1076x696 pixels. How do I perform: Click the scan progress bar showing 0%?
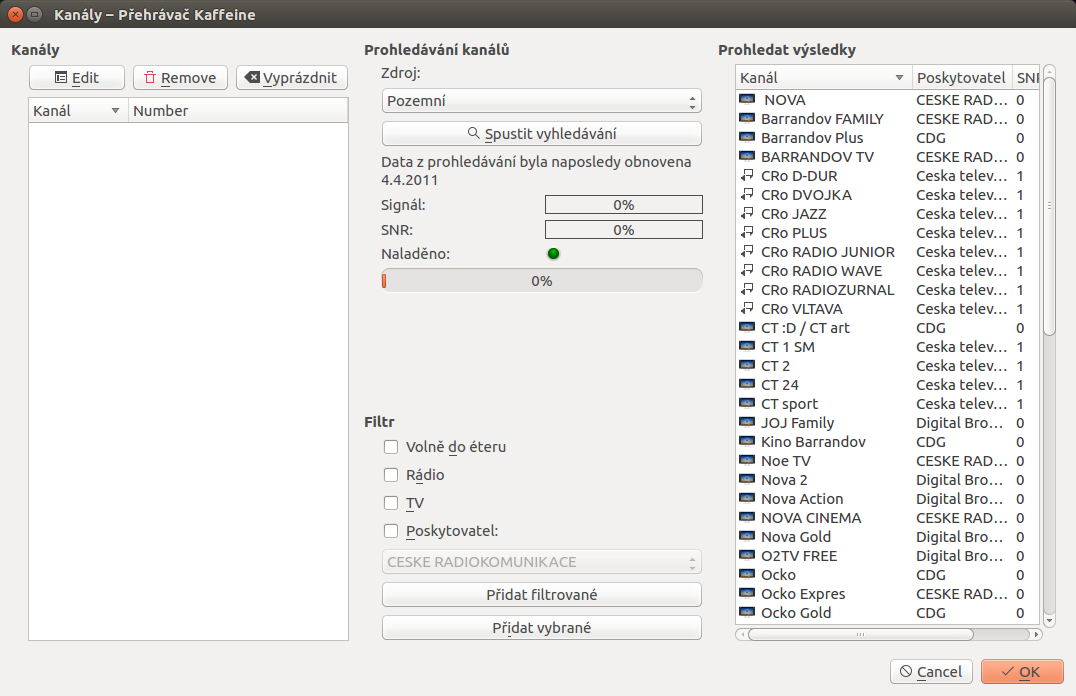pos(541,281)
